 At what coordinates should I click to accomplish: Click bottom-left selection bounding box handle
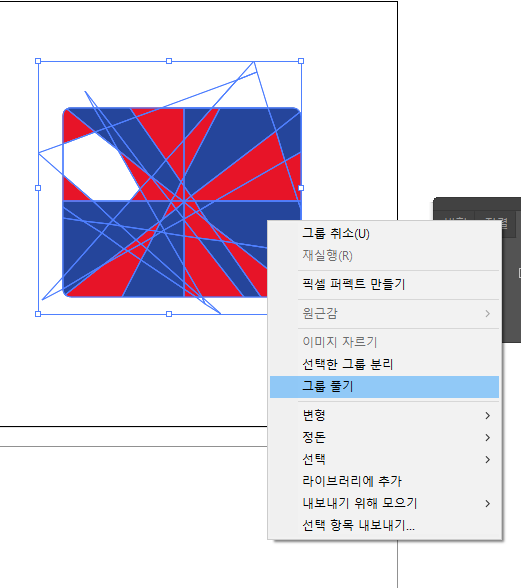tap(38, 314)
